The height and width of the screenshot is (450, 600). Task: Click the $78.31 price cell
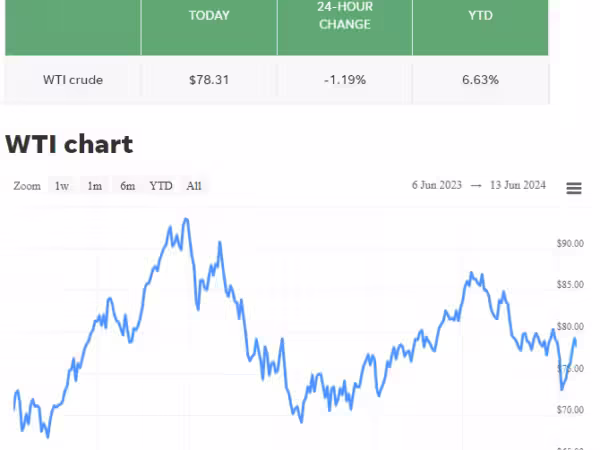(x=209, y=79)
